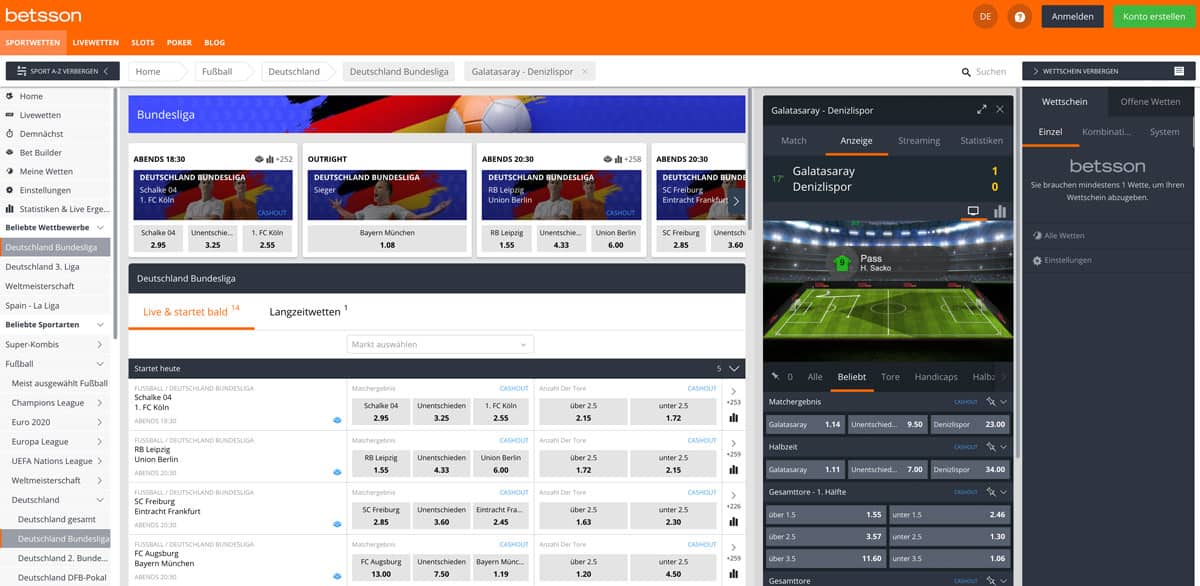The image size is (1200, 586).
Task: Select Bayern München odds 1.19 in list
Action: [x=501, y=567]
